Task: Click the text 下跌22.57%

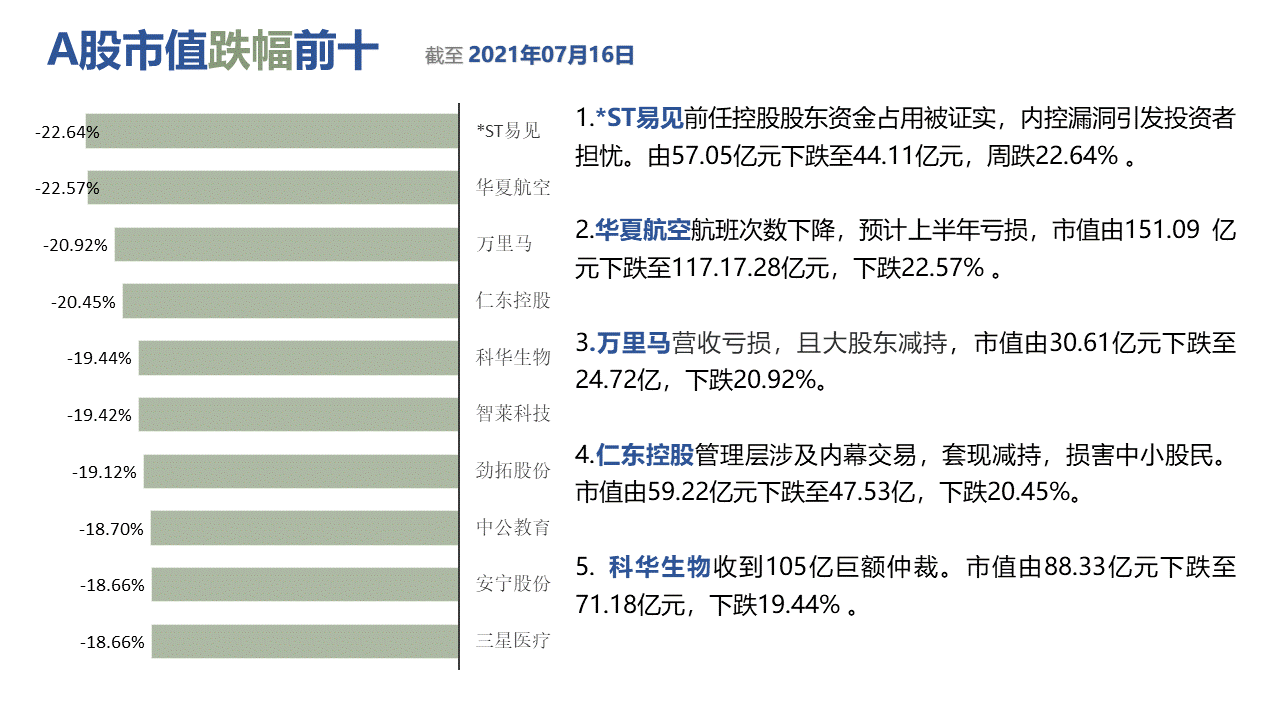Action: tap(917, 269)
